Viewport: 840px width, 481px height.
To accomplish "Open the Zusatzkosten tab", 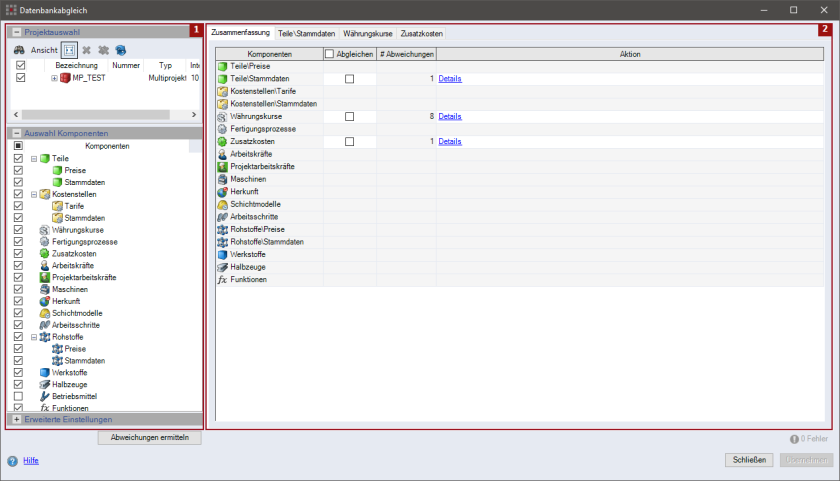I will coord(422,34).
